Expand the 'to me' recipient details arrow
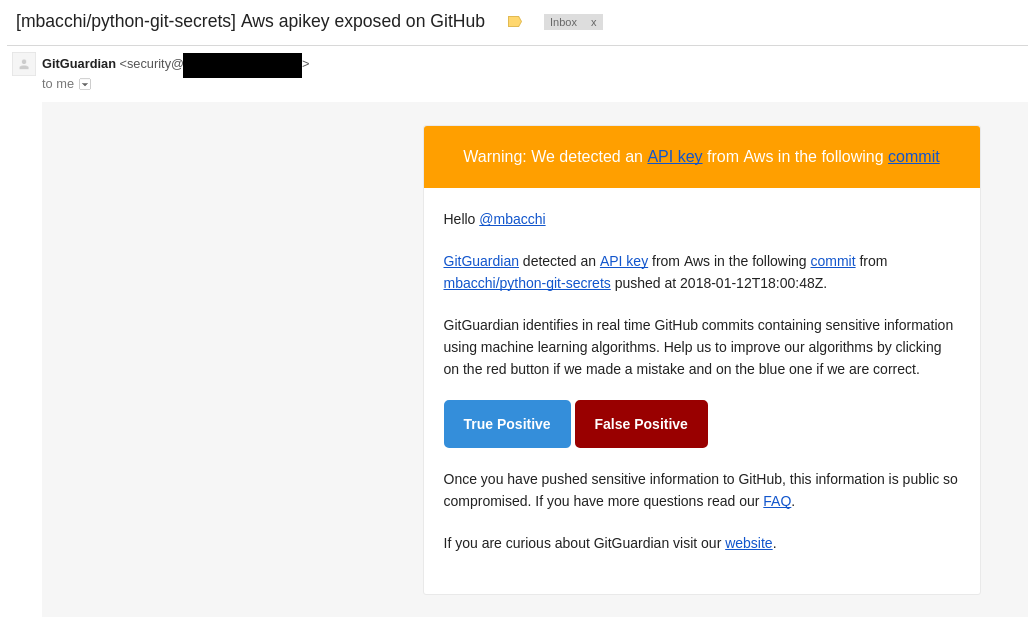Viewport: 1028px width, 617px height. [x=85, y=84]
